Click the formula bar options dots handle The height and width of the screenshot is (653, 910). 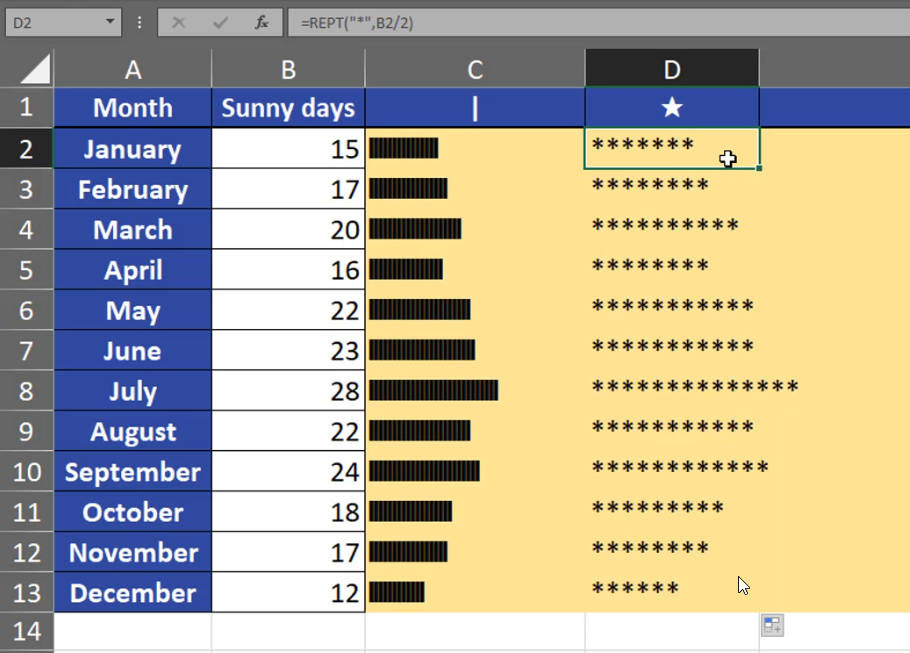[138, 22]
